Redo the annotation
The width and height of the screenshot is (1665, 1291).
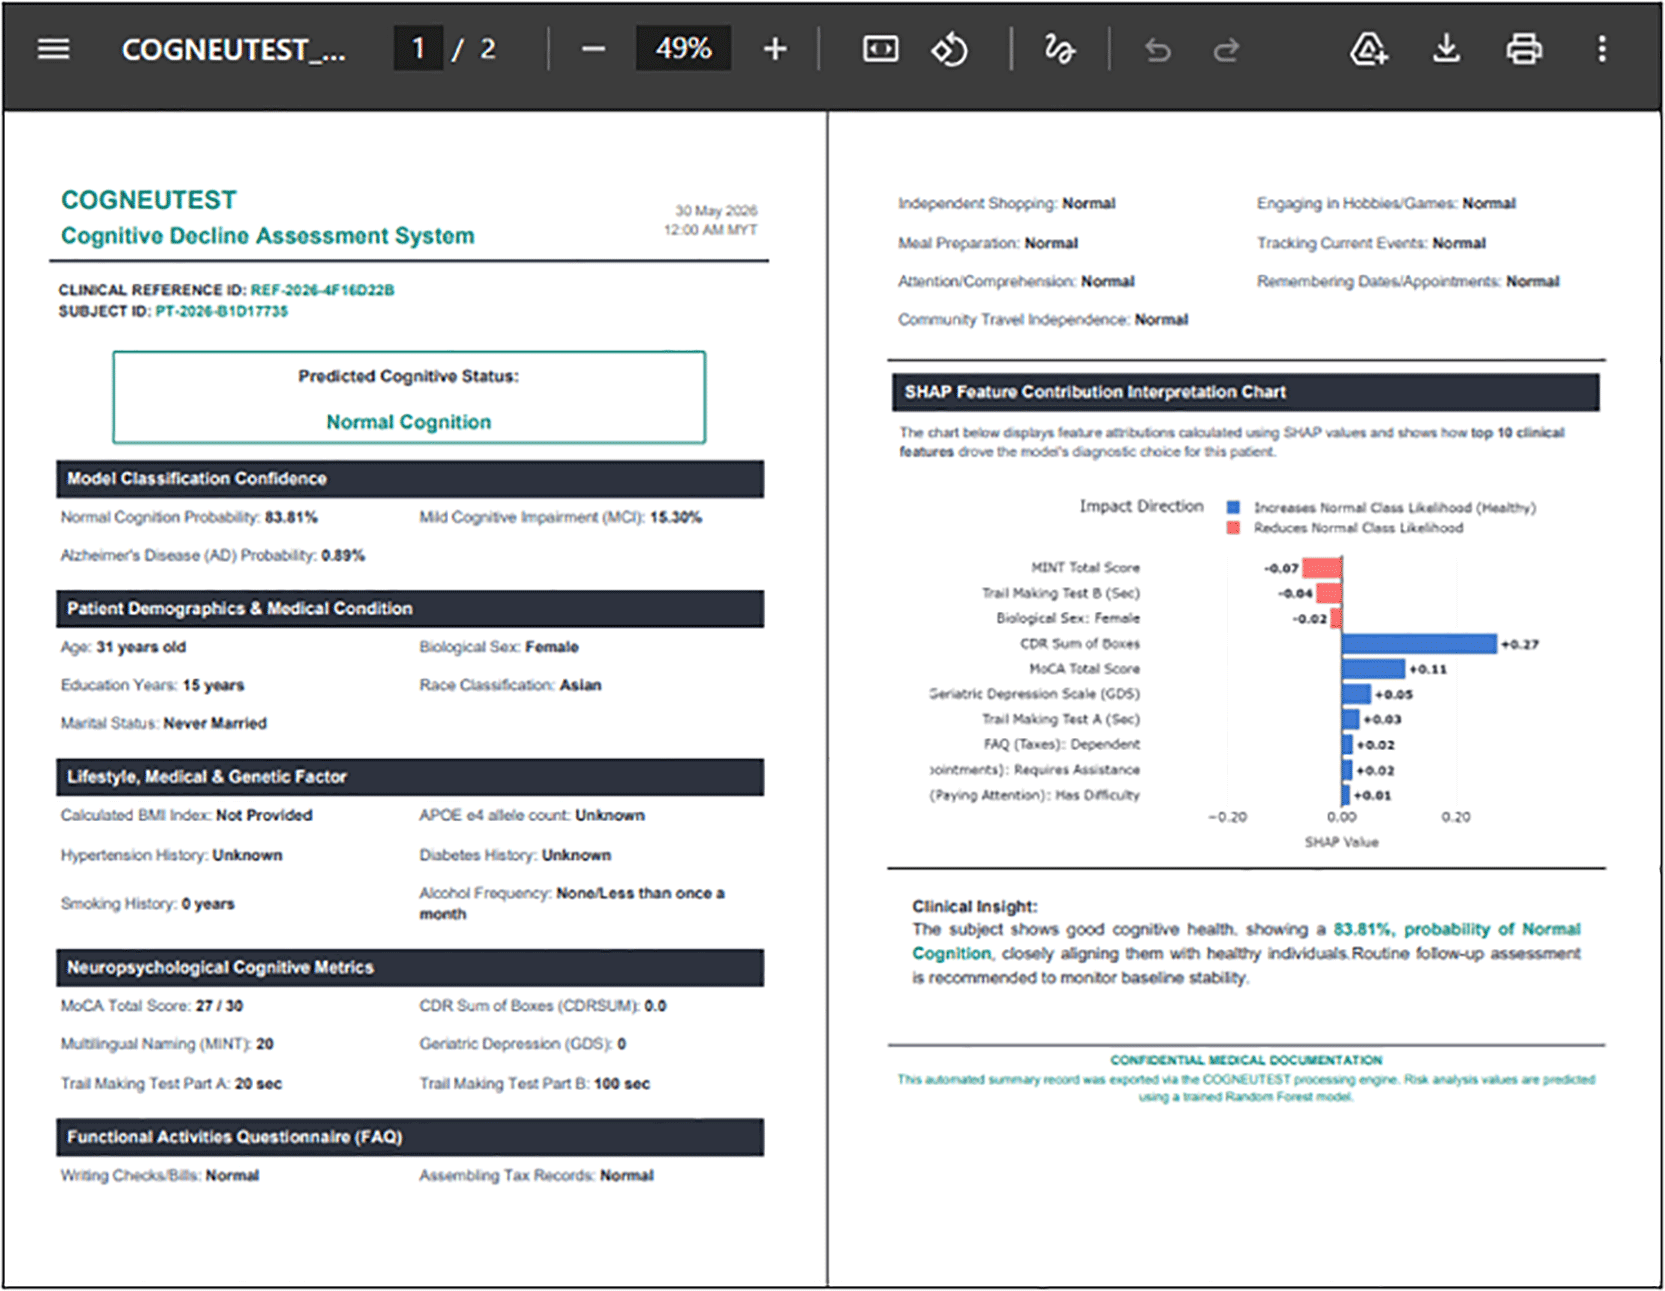click(1226, 49)
